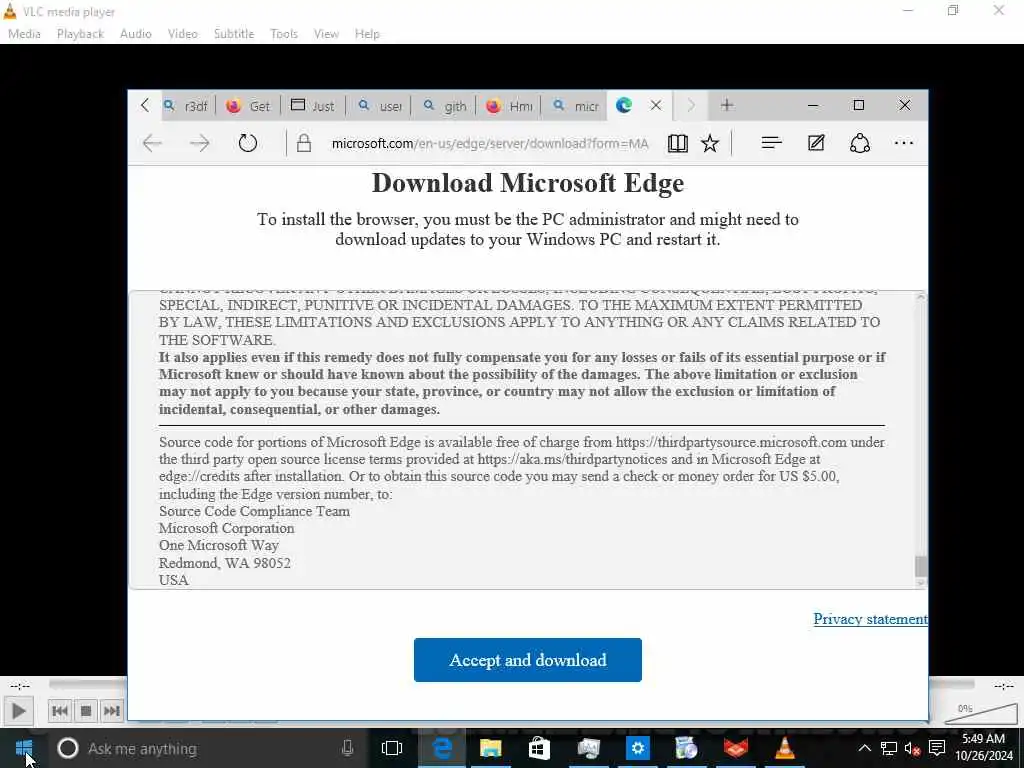Go forward in the browser

[x=199, y=143]
